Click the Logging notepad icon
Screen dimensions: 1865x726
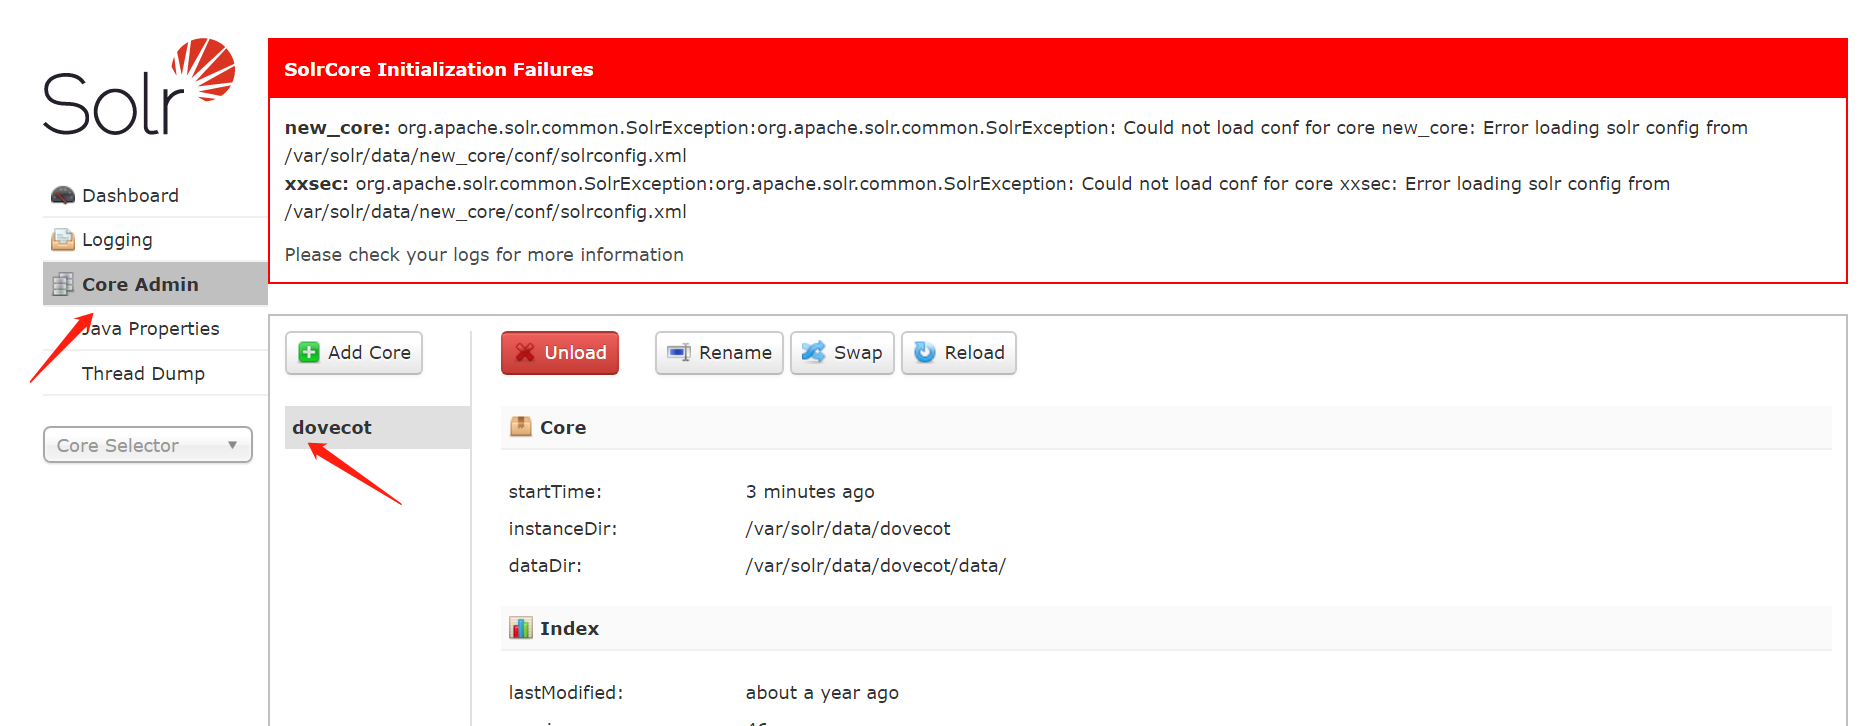pyautogui.click(x=63, y=240)
